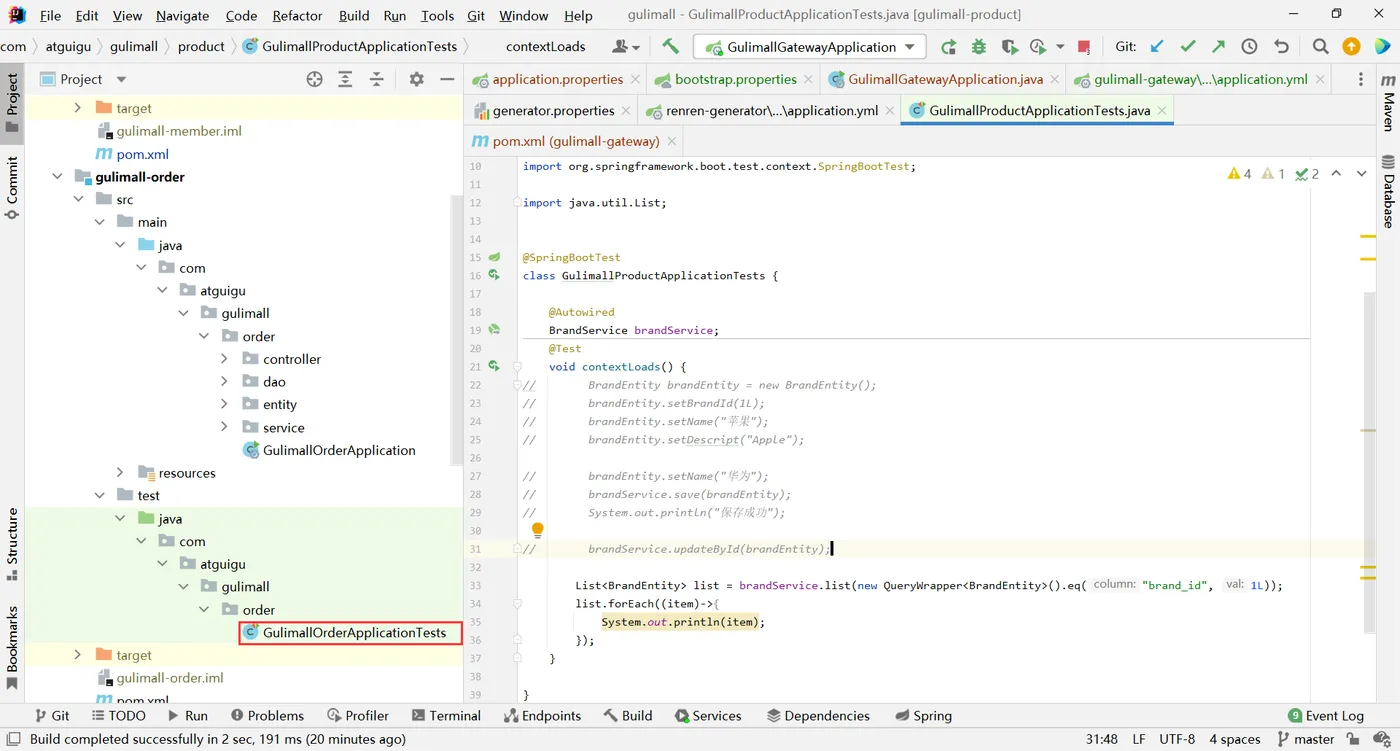Start debugging with the bug icon
Image resolution: width=1400 pixels, height=751 pixels.
point(978,47)
